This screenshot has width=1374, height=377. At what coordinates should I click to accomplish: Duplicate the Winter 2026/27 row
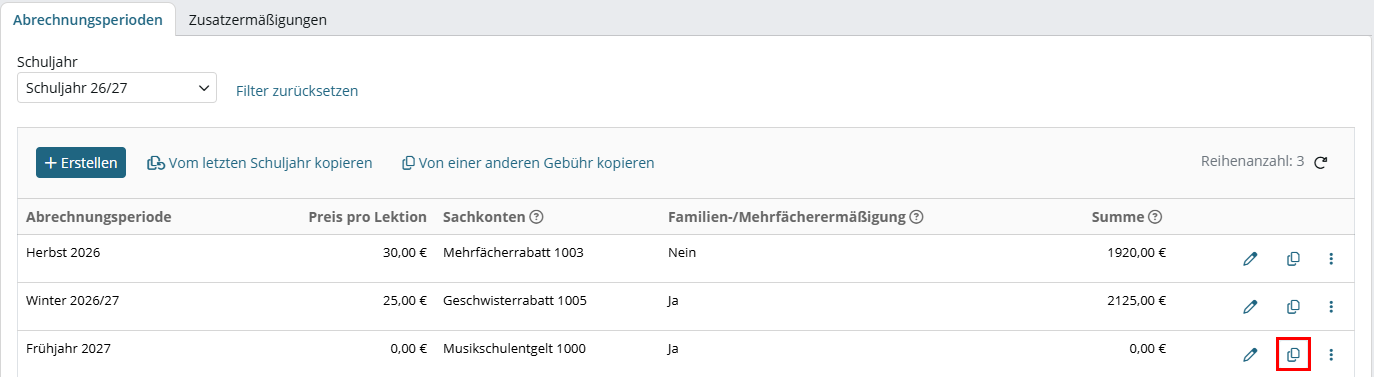tap(1293, 307)
